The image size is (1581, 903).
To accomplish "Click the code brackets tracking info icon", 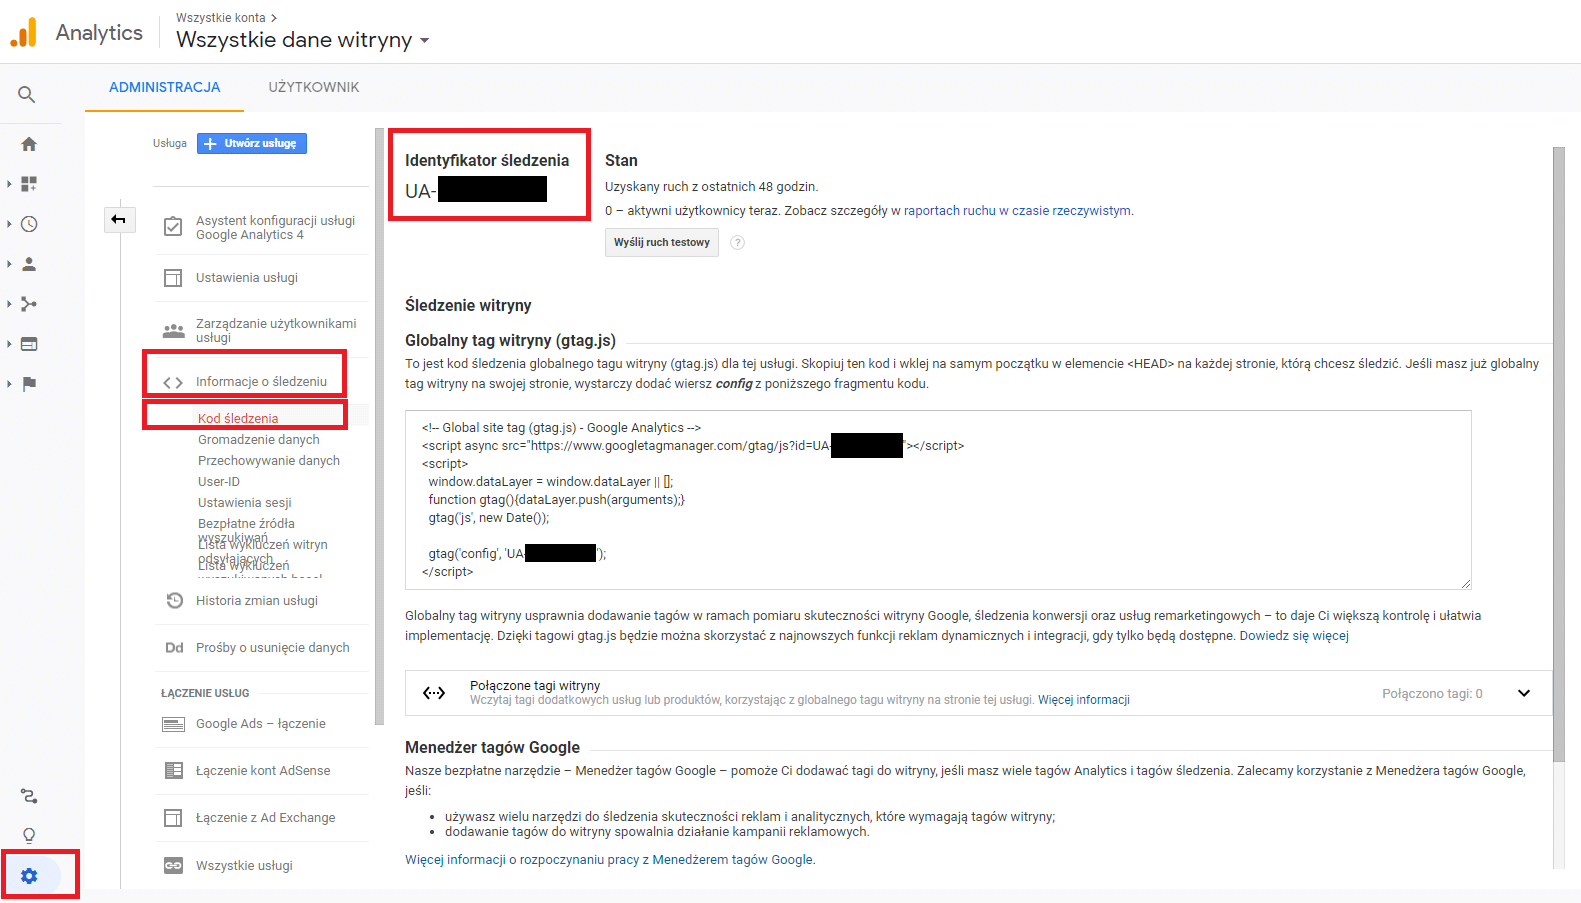I will (173, 382).
